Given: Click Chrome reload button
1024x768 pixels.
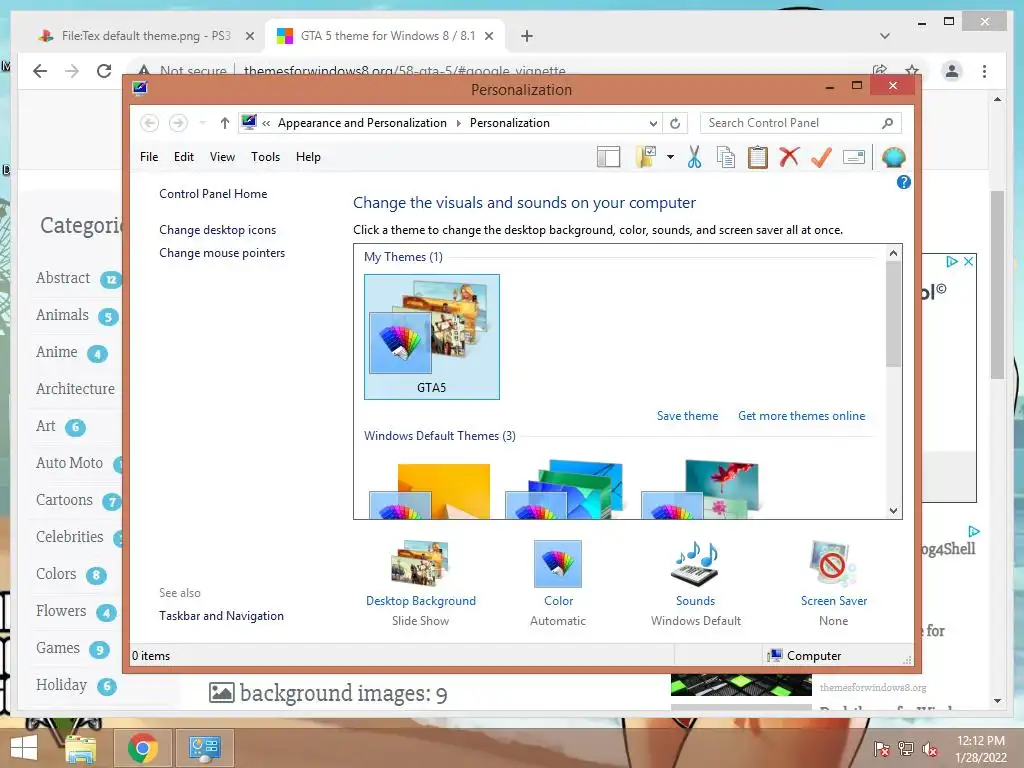Looking at the screenshot, I should (x=104, y=71).
